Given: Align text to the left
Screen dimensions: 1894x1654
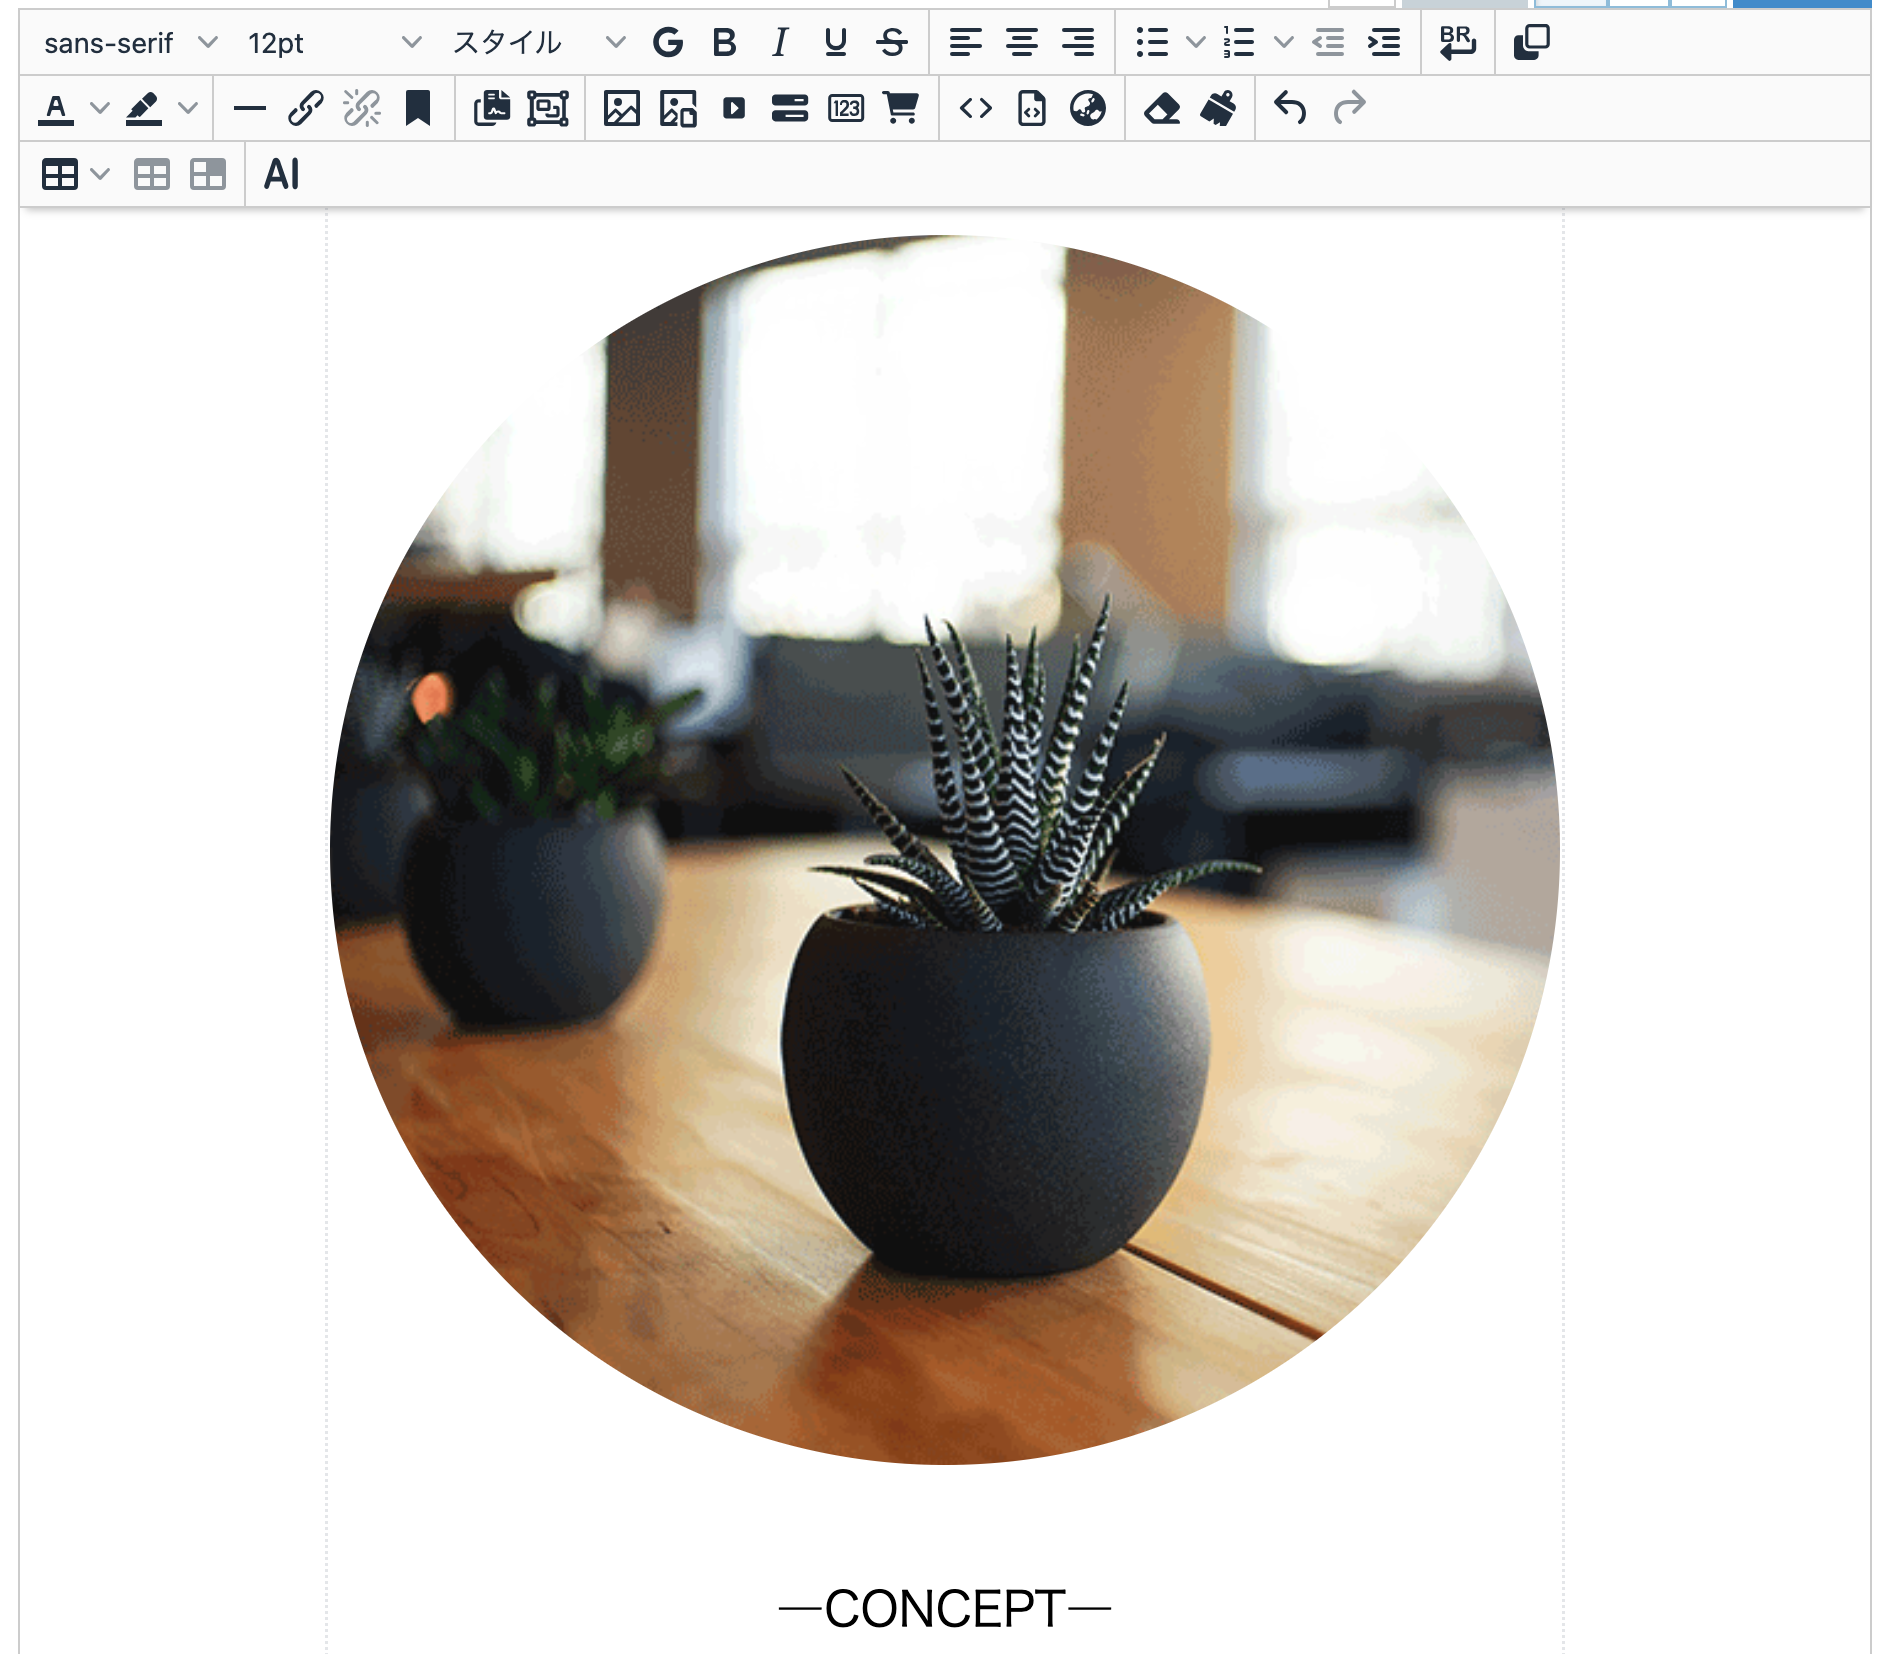Looking at the screenshot, I should pyautogui.click(x=966, y=43).
